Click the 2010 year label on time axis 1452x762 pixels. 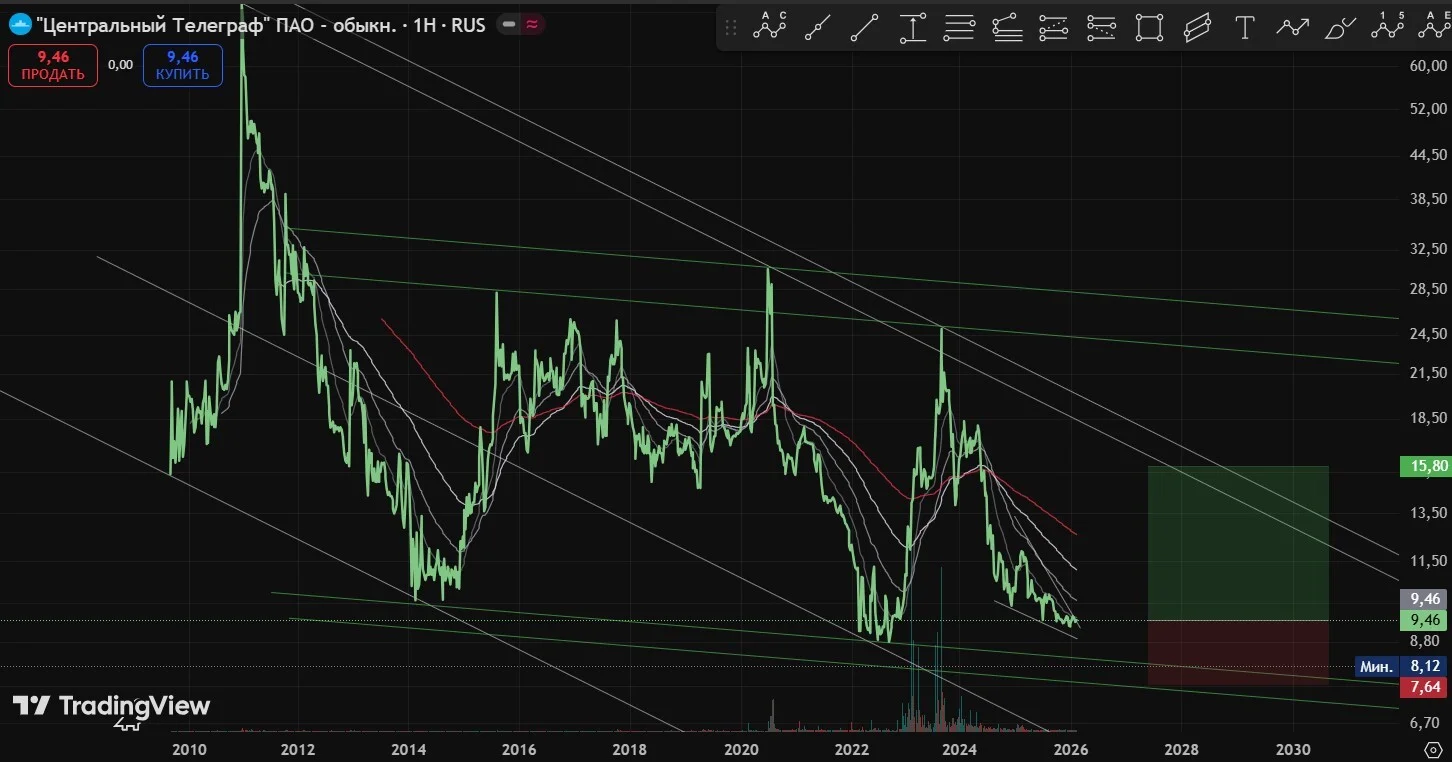pos(189,749)
